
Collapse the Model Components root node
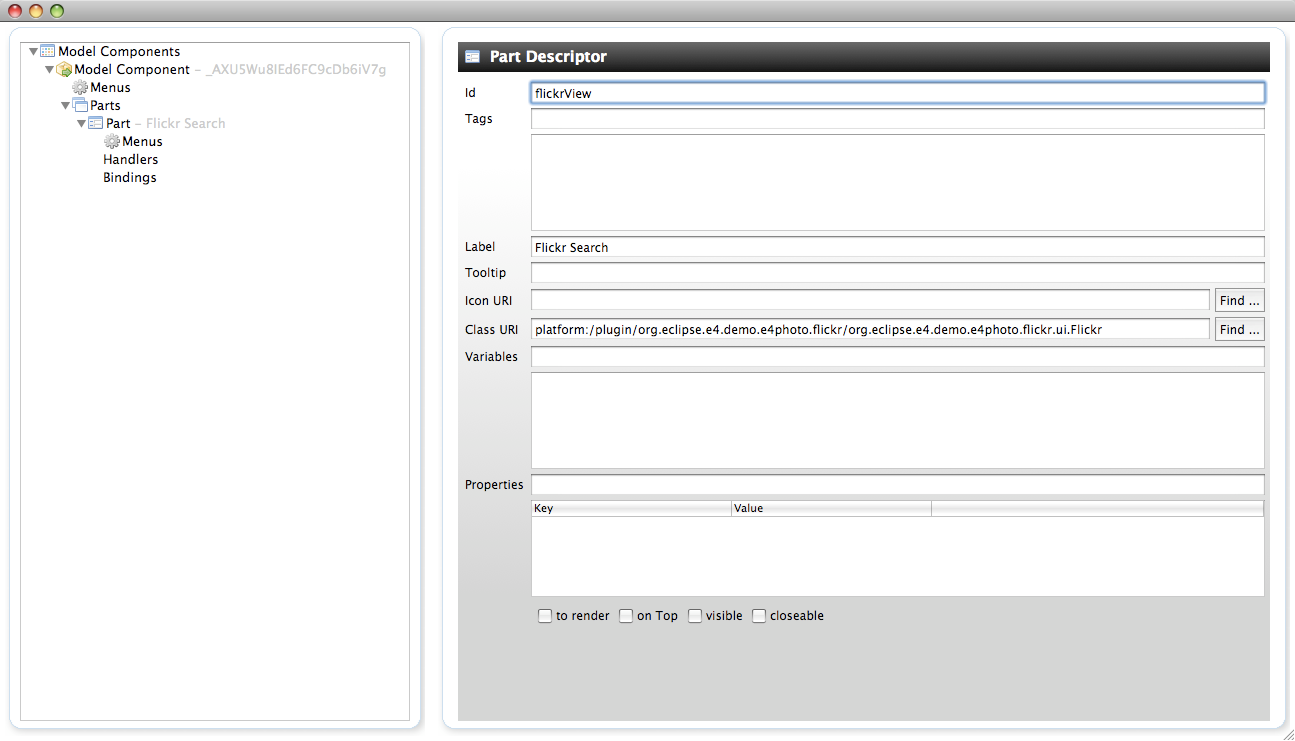[x=34, y=51]
